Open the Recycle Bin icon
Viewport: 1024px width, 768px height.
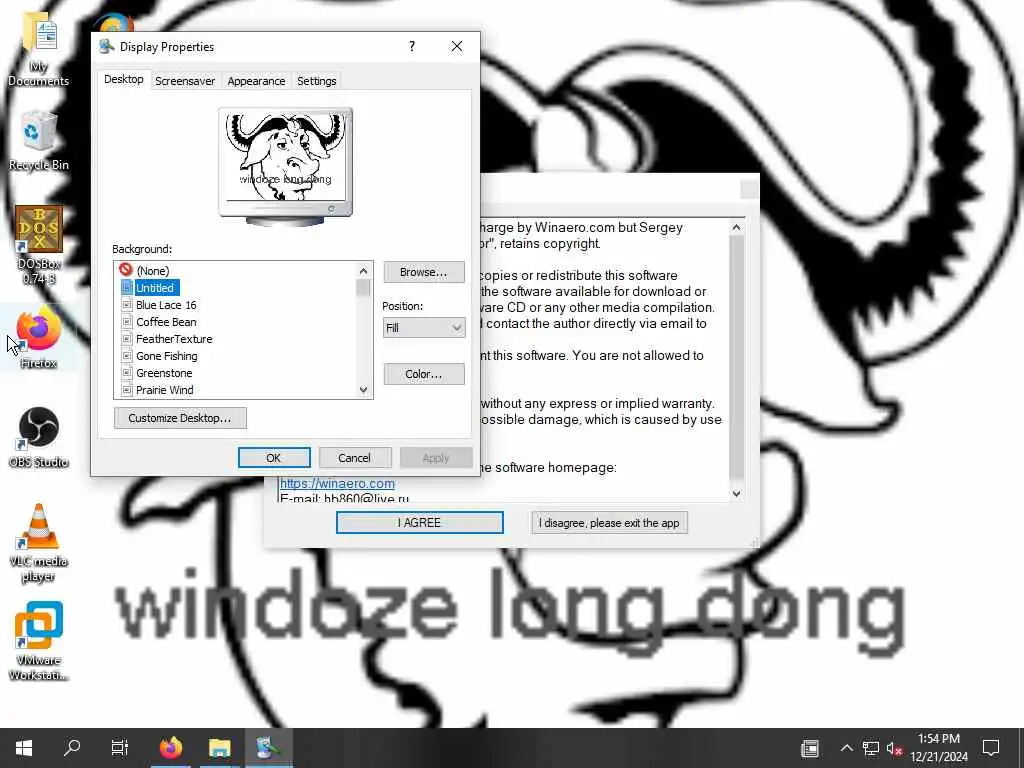(x=39, y=140)
